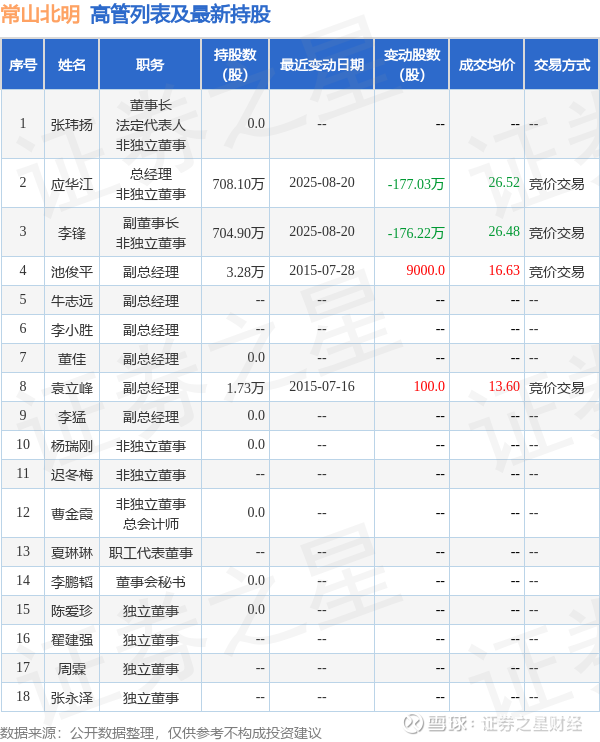
Task: Select the name 李鹏韬
Action: coord(72,582)
